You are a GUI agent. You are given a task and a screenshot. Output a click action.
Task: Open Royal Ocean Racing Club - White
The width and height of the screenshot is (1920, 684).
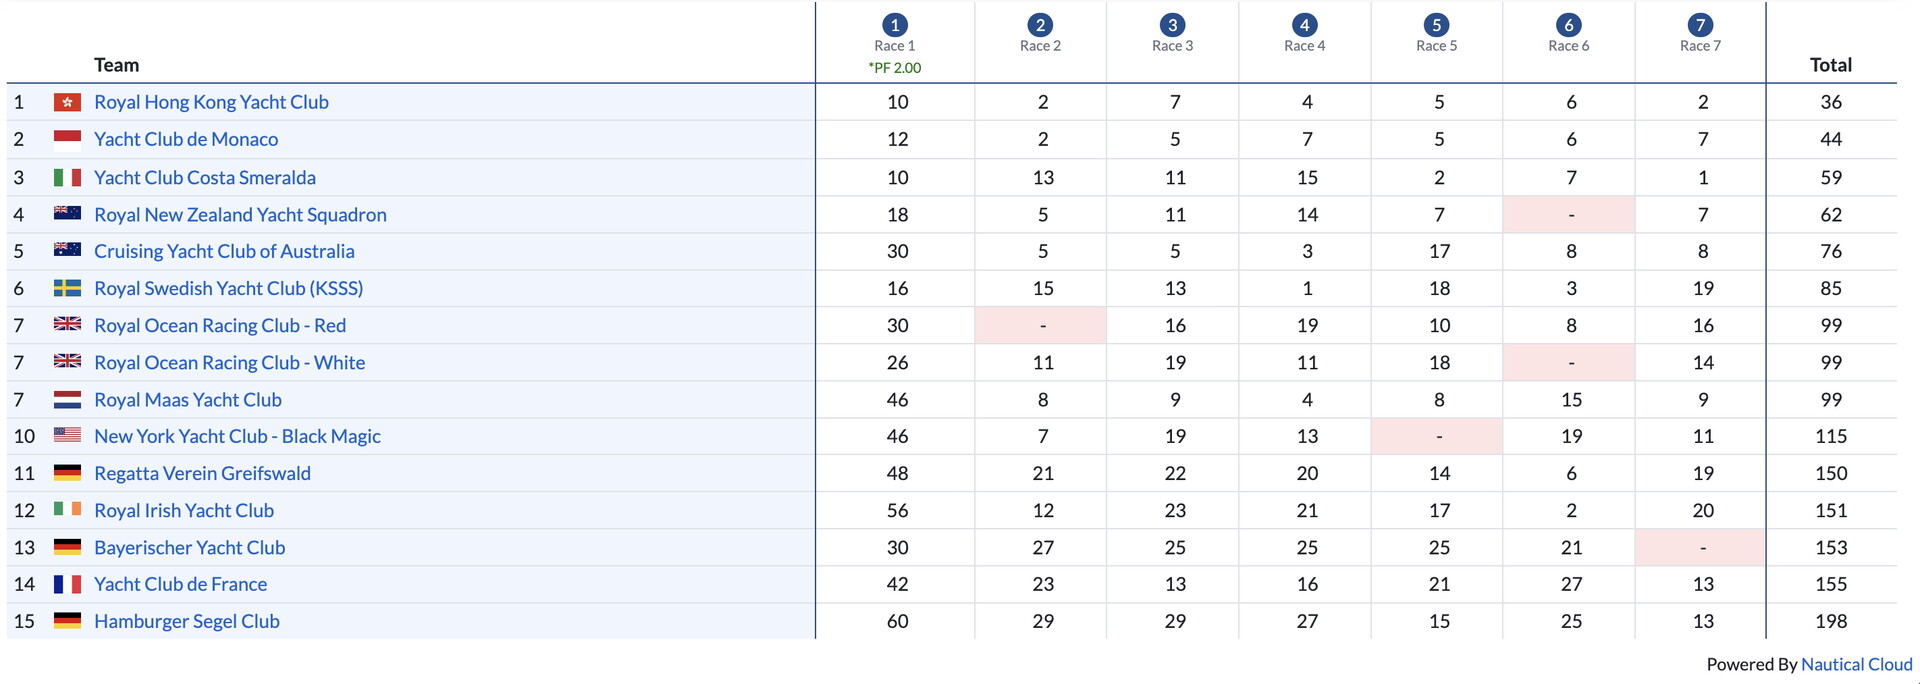click(x=229, y=362)
